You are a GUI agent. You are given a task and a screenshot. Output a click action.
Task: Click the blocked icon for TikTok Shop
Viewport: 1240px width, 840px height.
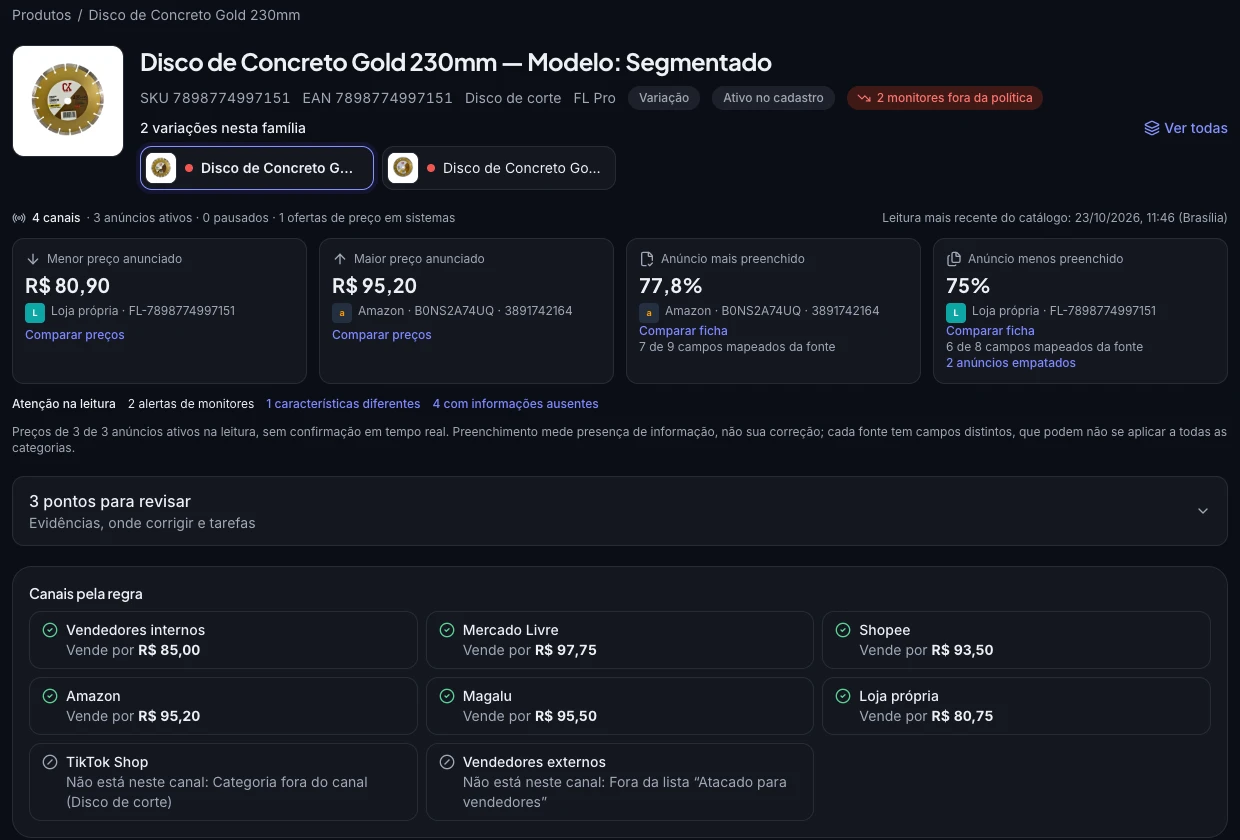coord(50,762)
